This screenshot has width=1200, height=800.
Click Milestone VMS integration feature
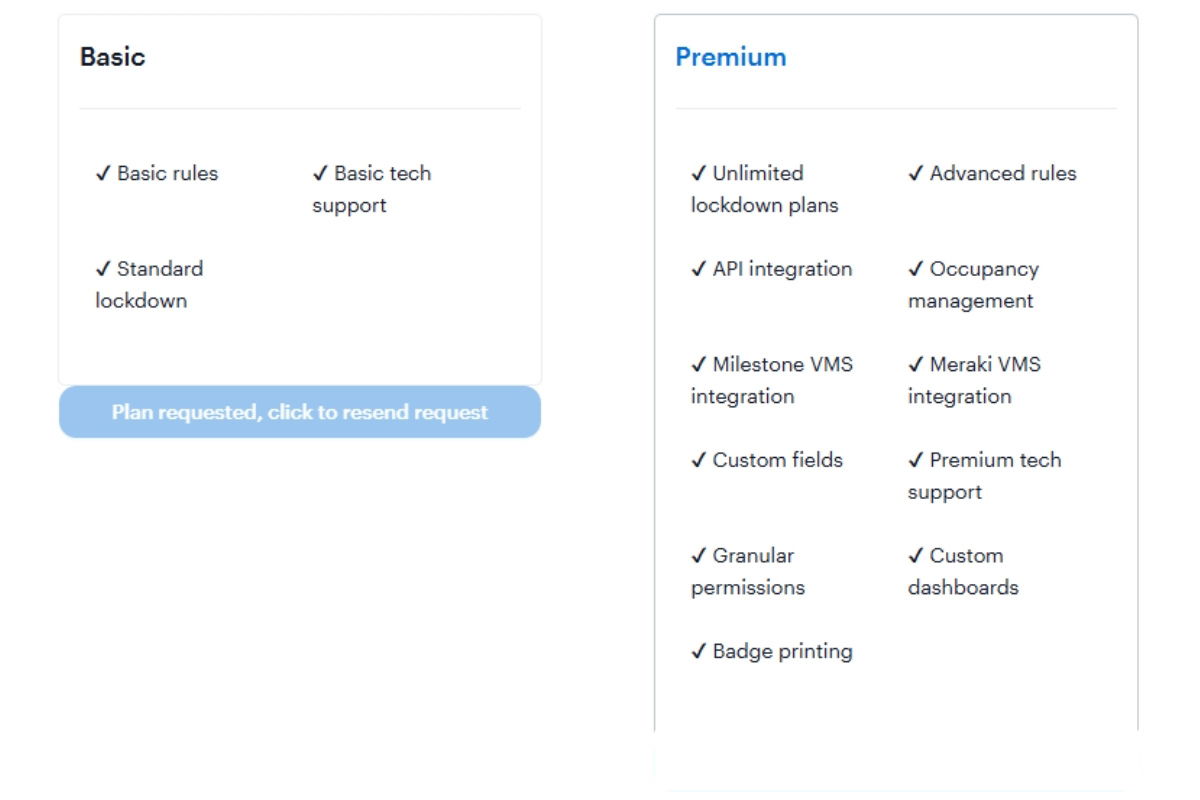(x=772, y=380)
